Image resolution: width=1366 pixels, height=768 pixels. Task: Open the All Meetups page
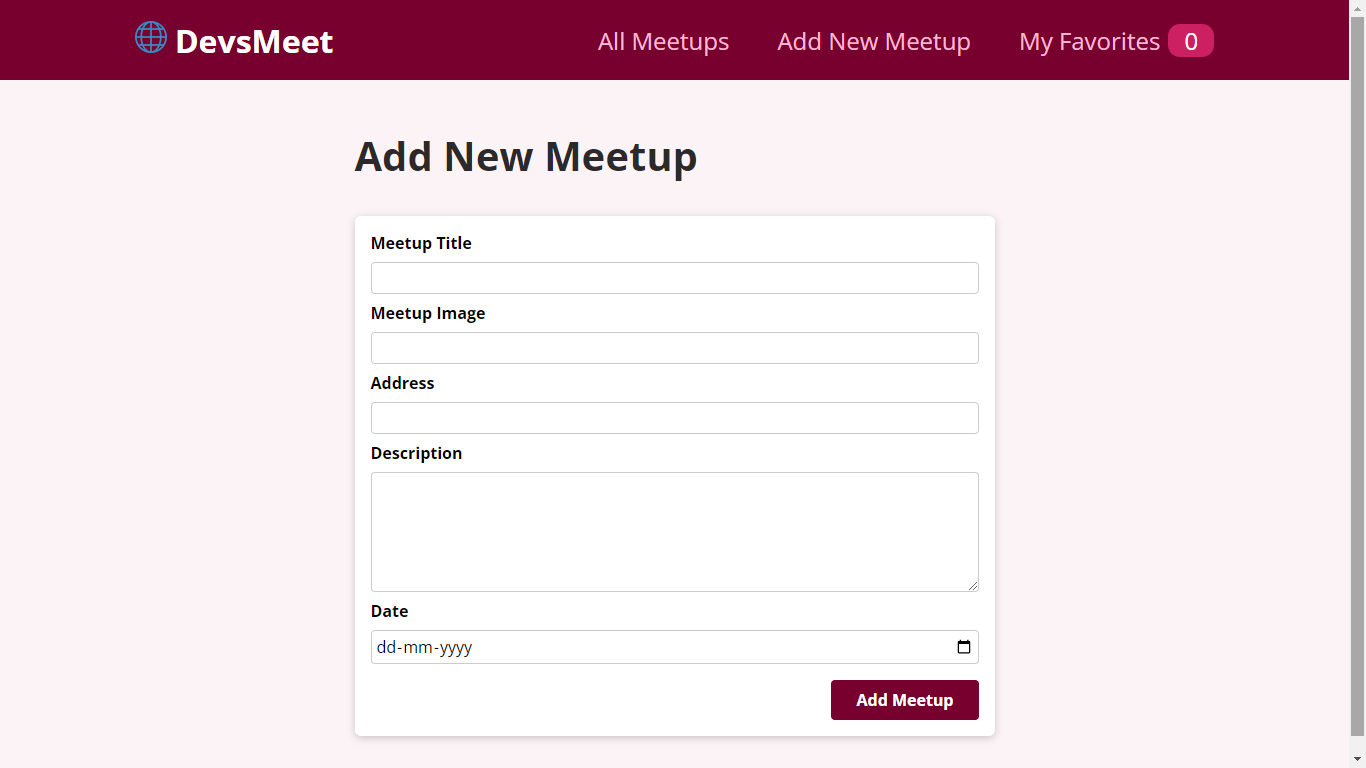pos(663,41)
